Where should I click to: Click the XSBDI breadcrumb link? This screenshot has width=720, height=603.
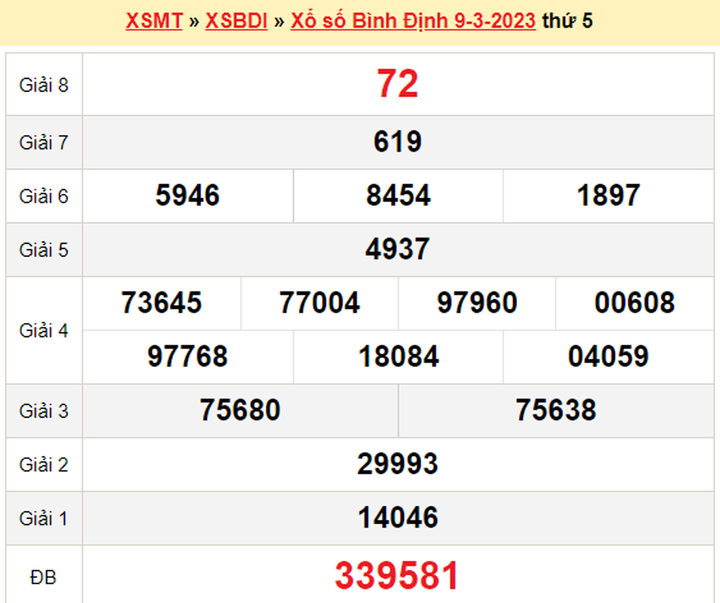click(x=236, y=21)
